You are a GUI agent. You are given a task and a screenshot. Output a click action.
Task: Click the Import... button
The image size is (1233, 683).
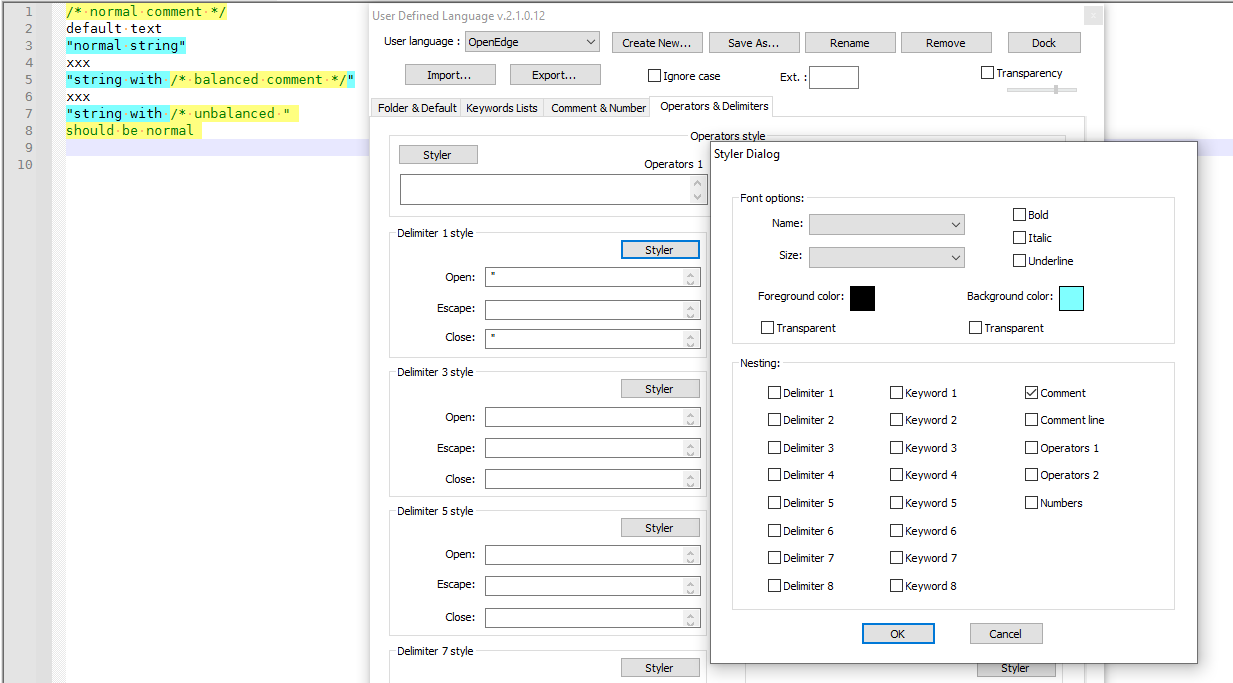coord(450,75)
